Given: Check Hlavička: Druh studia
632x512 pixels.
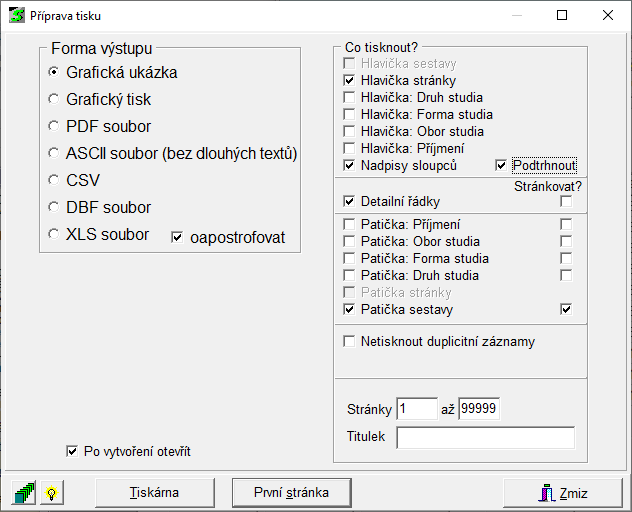Looking at the screenshot, I should coord(349,98).
